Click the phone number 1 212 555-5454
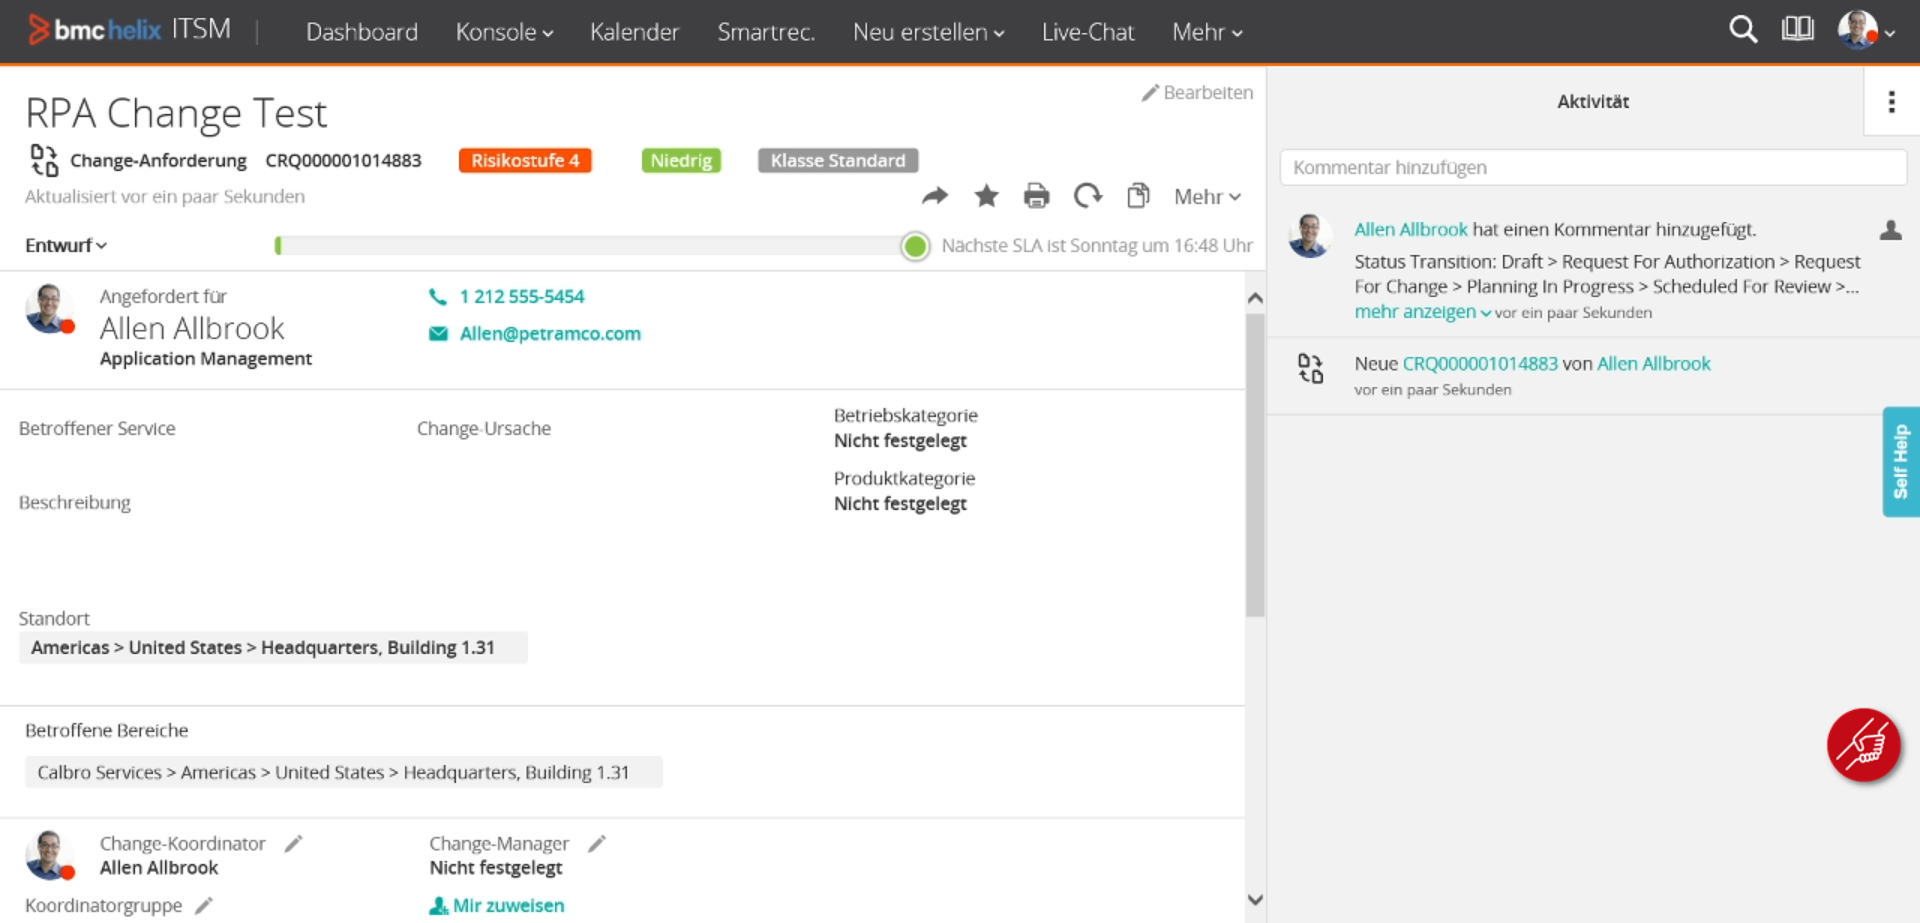1920x923 pixels. (522, 297)
